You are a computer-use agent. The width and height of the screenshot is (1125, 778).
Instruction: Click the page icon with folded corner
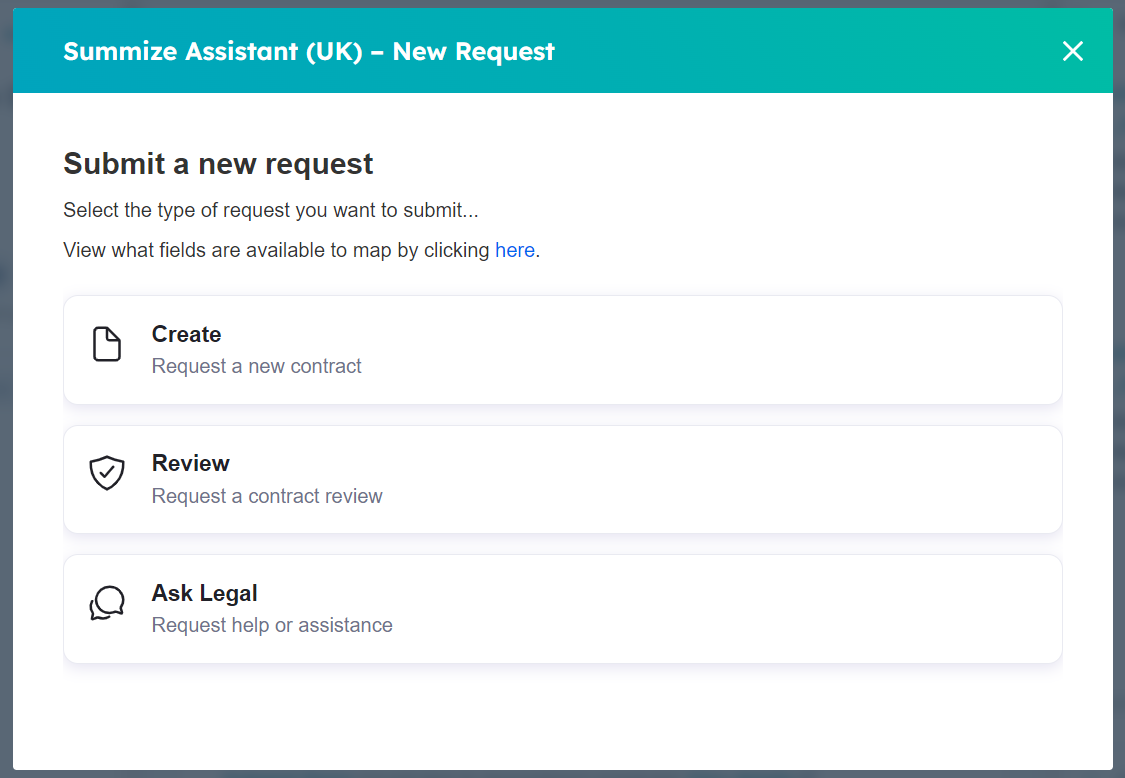click(x=107, y=344)
